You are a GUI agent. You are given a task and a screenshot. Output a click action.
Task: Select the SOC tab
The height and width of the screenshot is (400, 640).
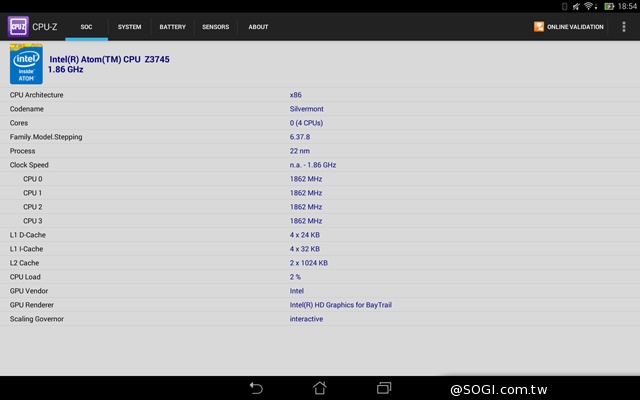pyautogui.click(x=87, y=27)
